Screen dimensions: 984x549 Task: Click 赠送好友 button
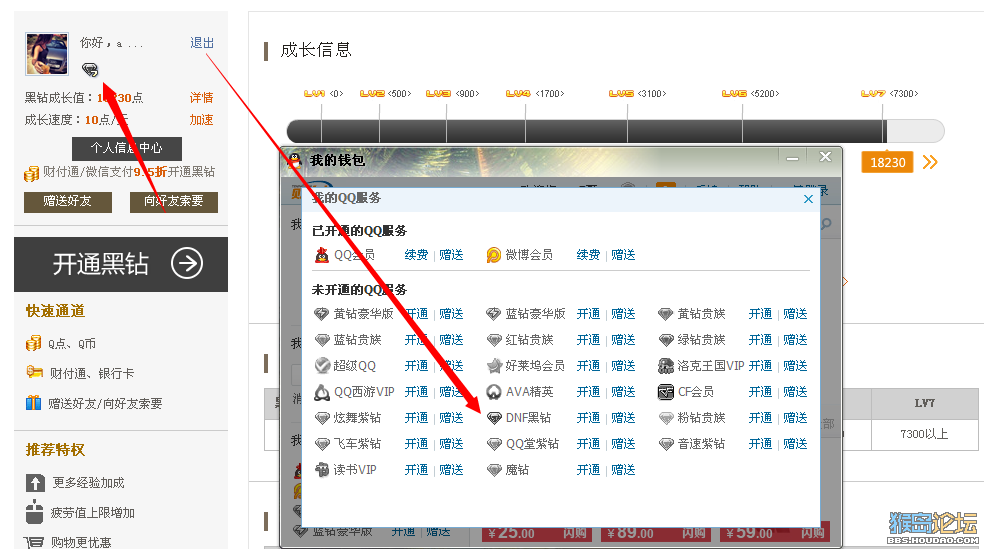[x=68, y=201]
